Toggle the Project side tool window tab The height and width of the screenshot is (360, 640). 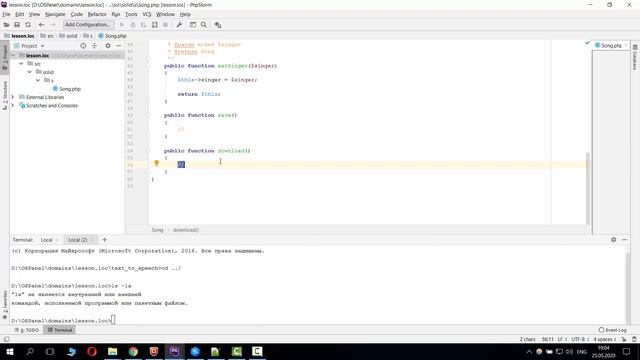click(5, 57)
